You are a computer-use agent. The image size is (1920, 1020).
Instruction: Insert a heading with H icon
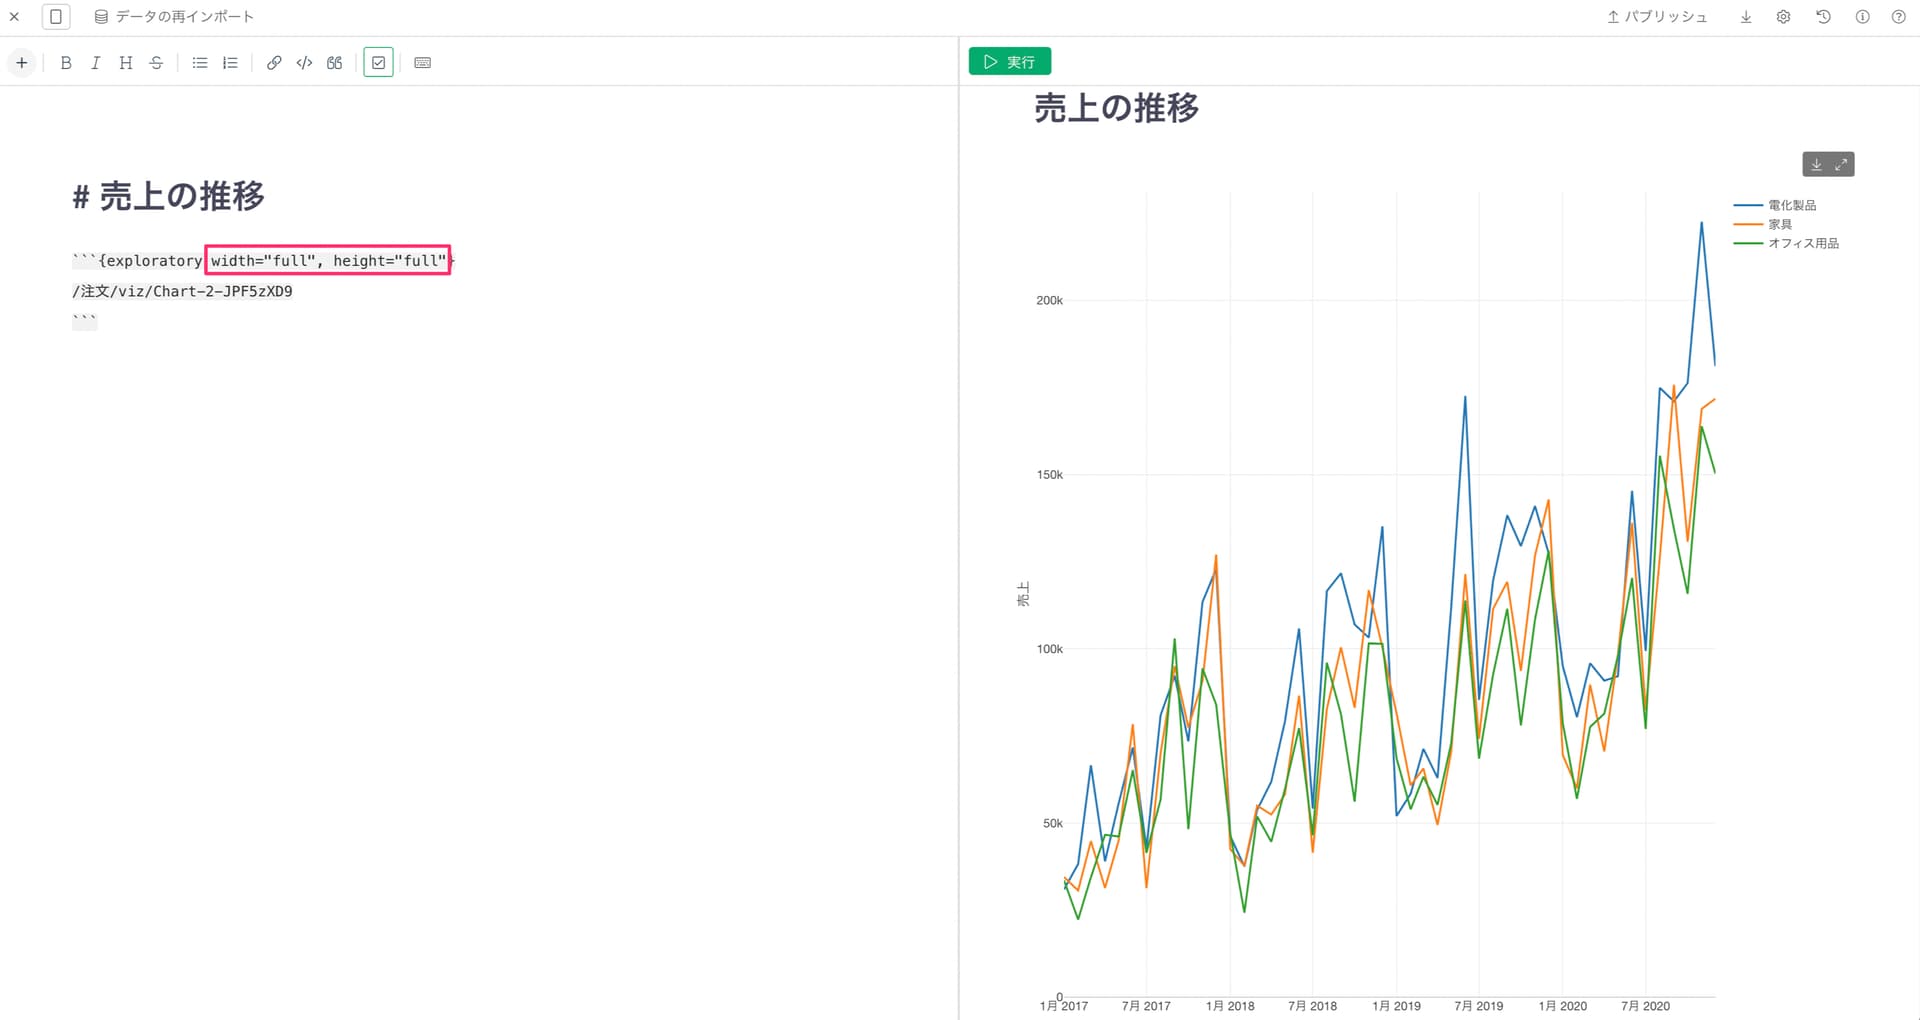[126, 63]
